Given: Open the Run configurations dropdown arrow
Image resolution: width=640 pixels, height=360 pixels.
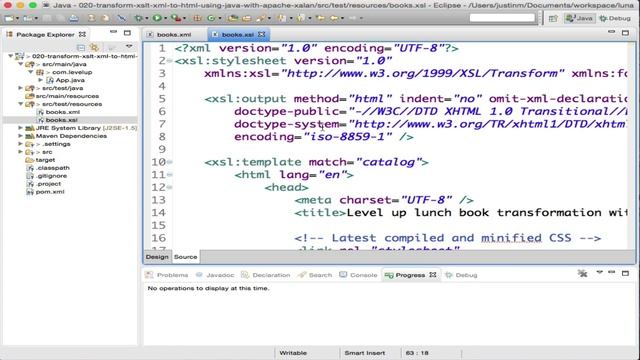Looking at the screenshot, I should point(165,19).
